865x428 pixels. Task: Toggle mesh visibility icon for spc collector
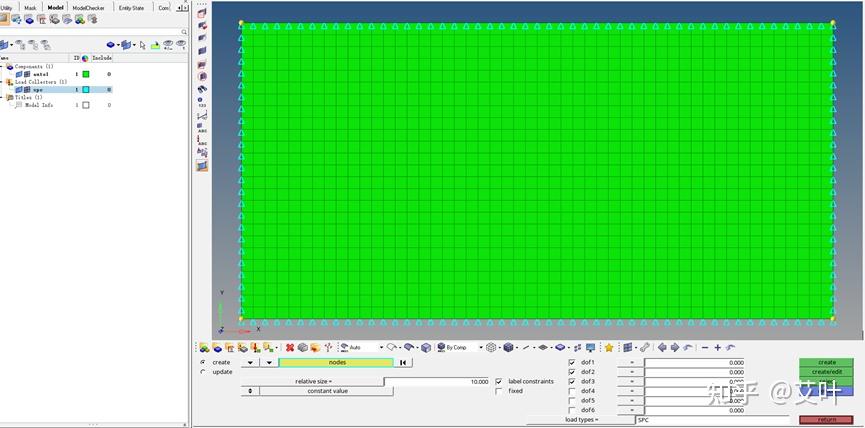[x=27, y=89]
